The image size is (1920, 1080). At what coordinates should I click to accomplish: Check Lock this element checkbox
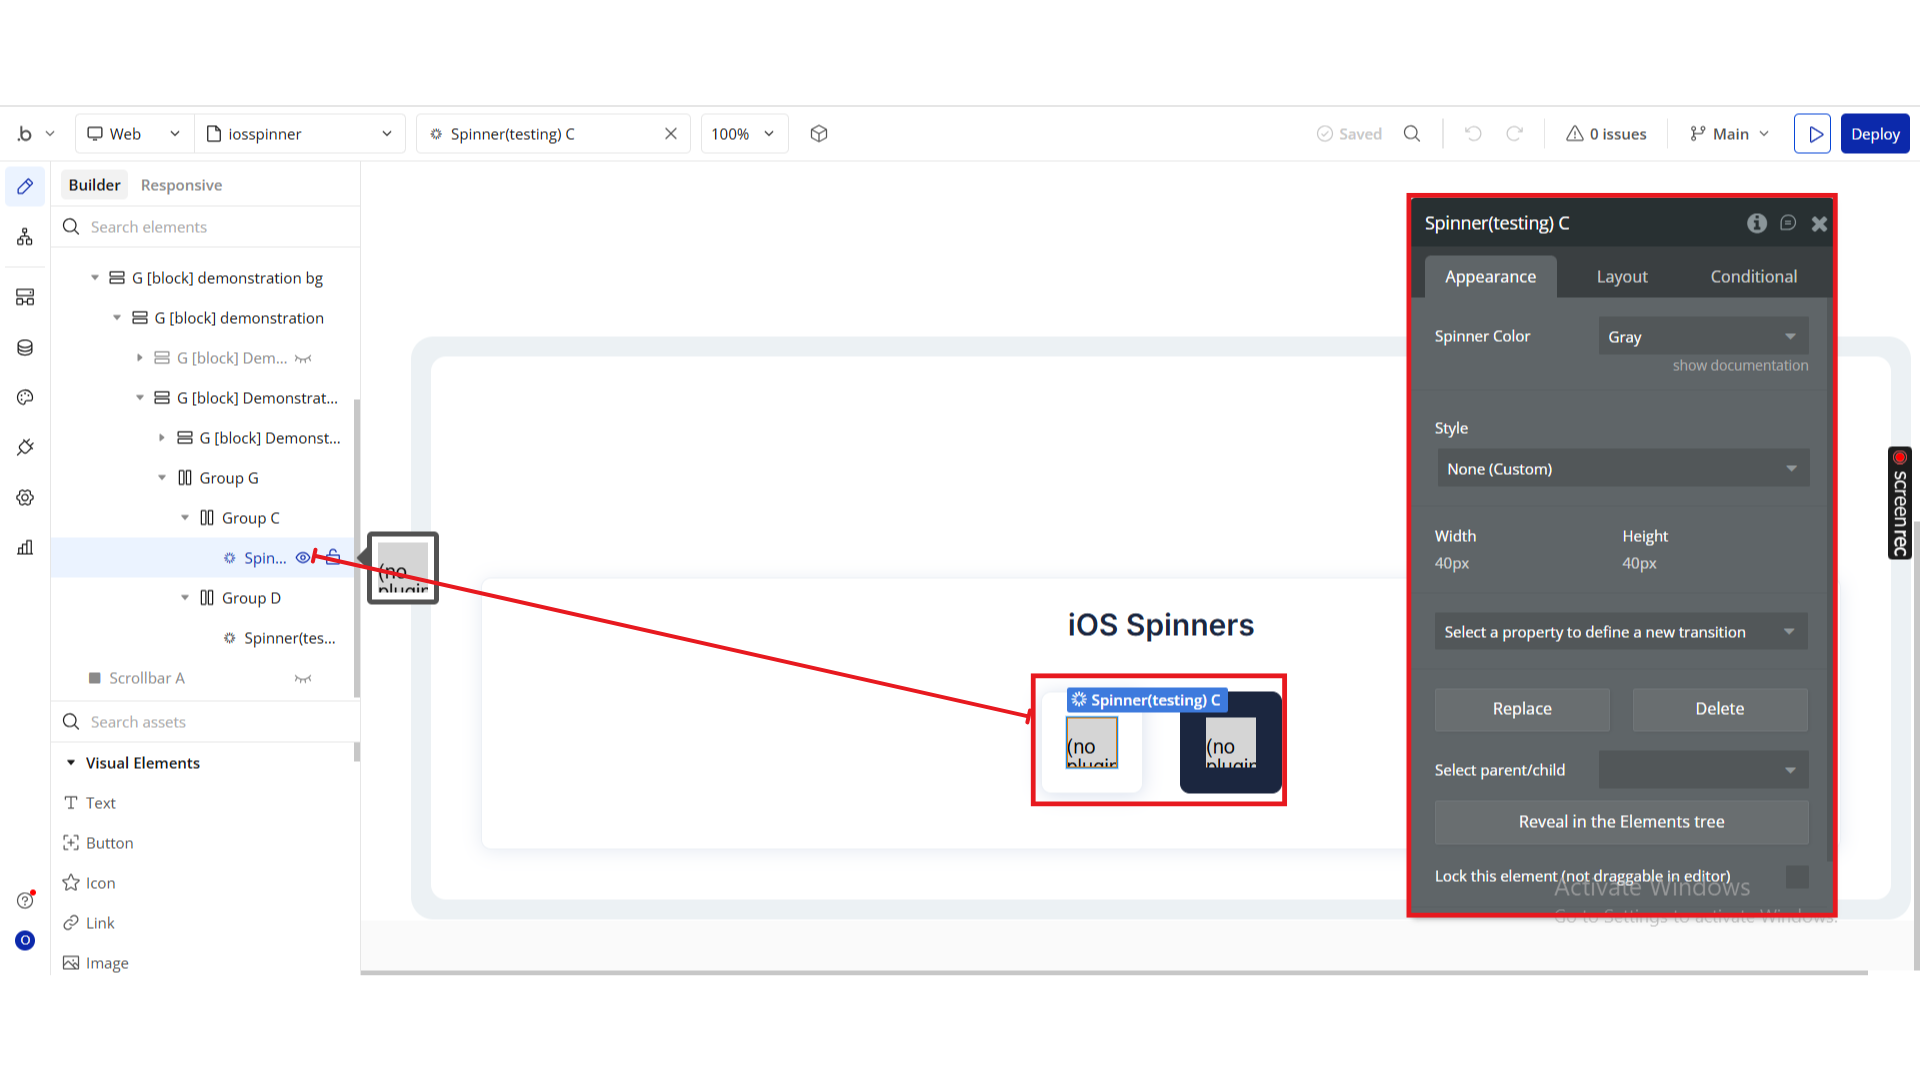pos(1797,877)
